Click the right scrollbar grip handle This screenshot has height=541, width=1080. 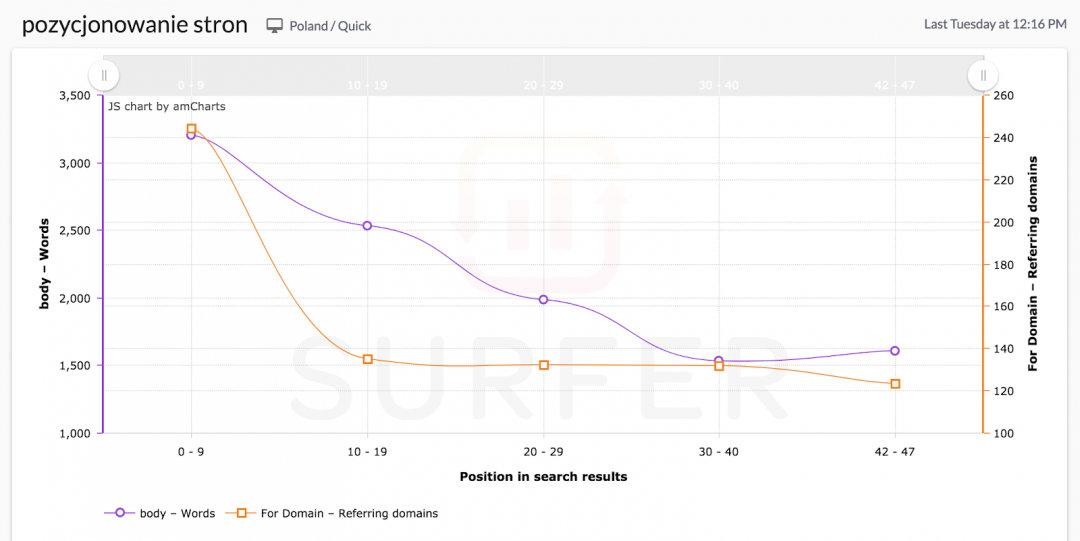[983, 75]
